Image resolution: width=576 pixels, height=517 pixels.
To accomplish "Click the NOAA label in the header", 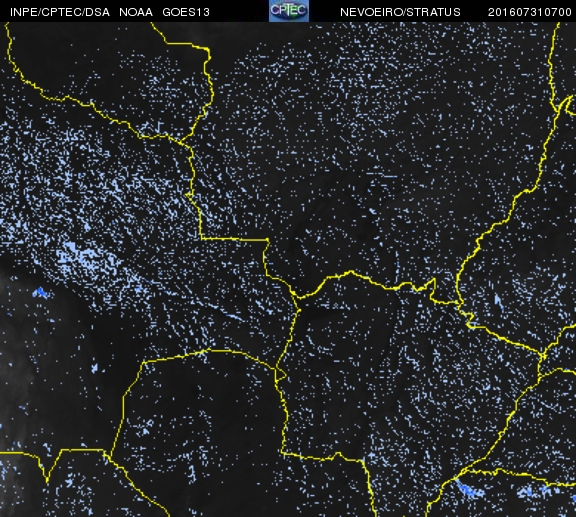I will pos(136,12).
